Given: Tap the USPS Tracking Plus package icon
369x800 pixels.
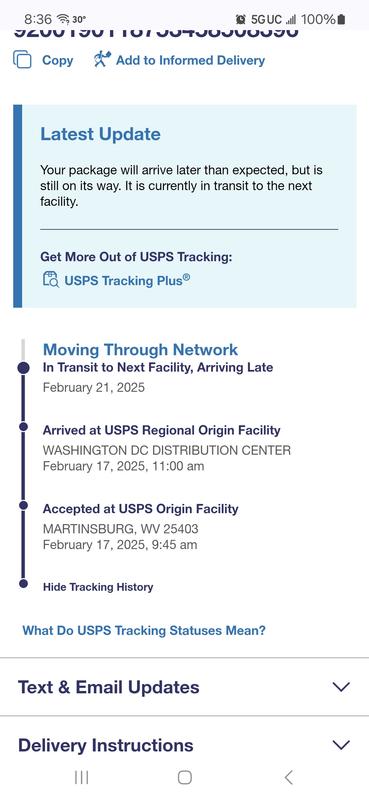Looking at the screenshot, I should (x=51, y=280).
